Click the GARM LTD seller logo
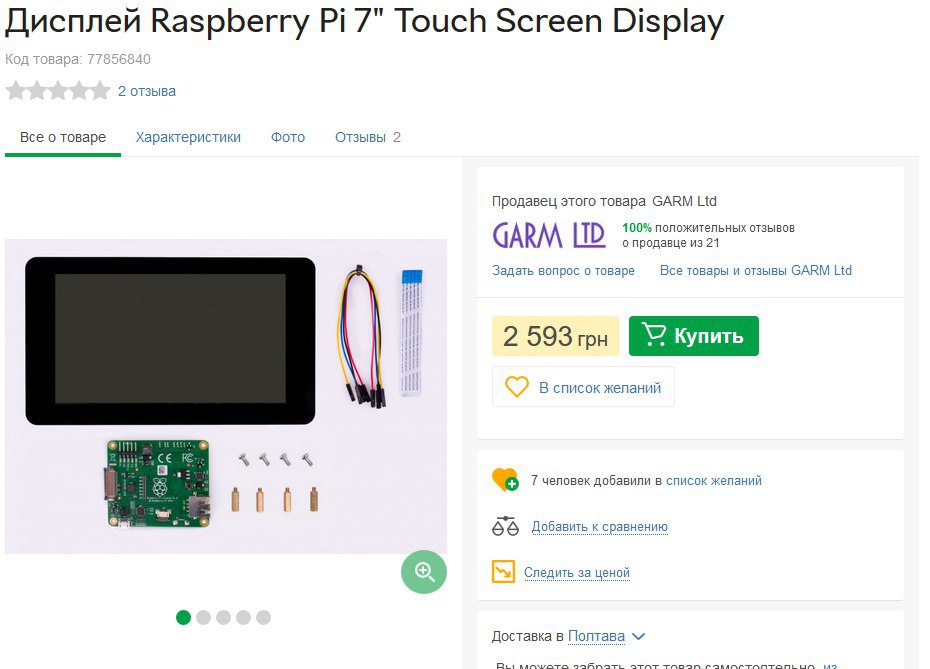The image size is (930, 669). coord(549,235)
